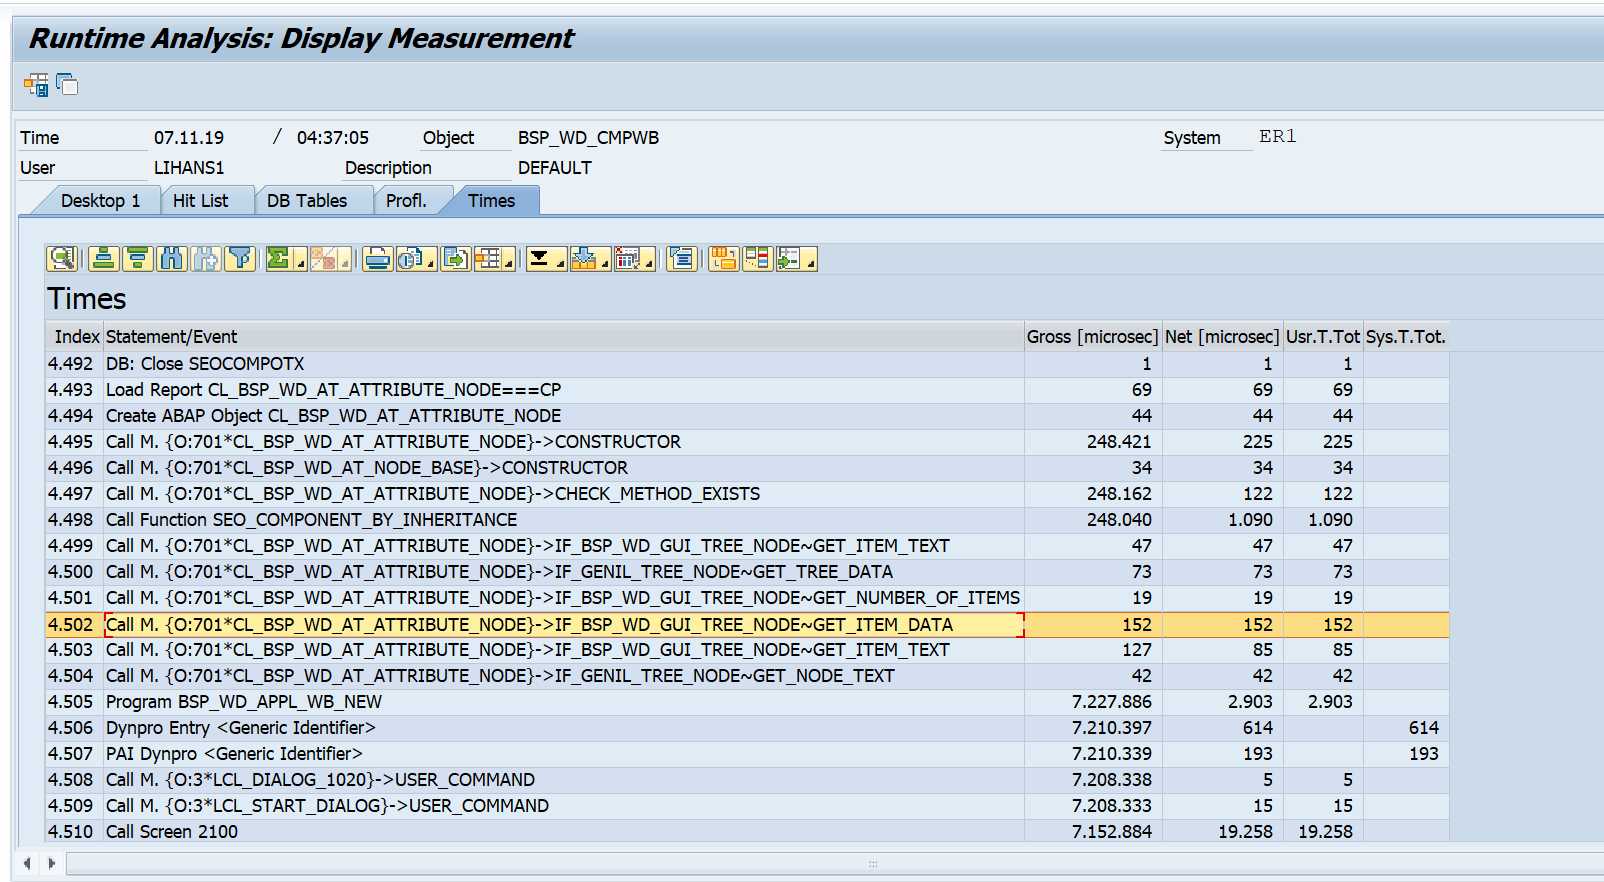Viewport: 1604px width, 882px height.
Task: Click the horizontal scrollbar left arrow
Action: tap(27, 862)
